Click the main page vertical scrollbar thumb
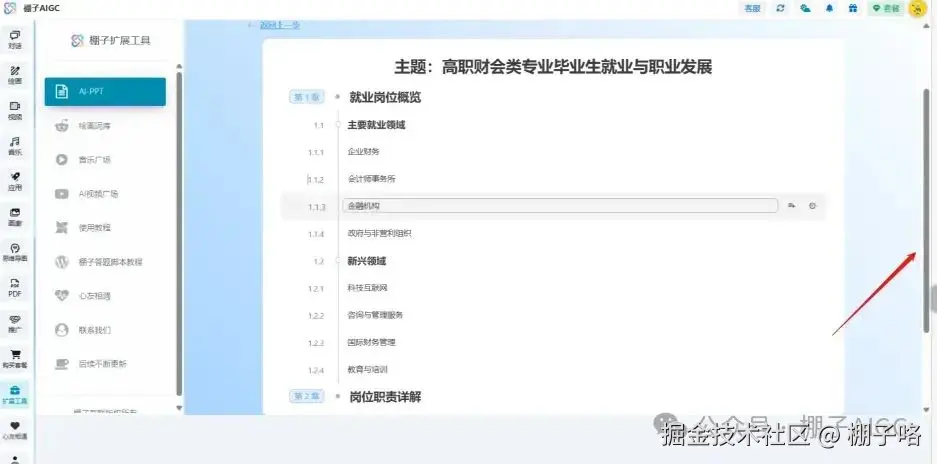 tap(926, 209)
